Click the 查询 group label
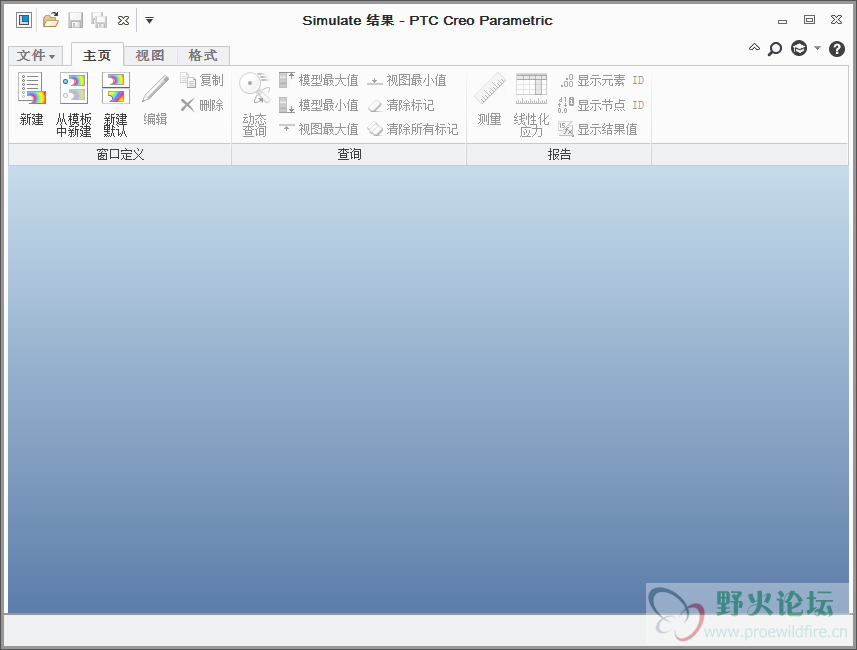The width and height of the screenshot is (857, 650). point(349,155)
